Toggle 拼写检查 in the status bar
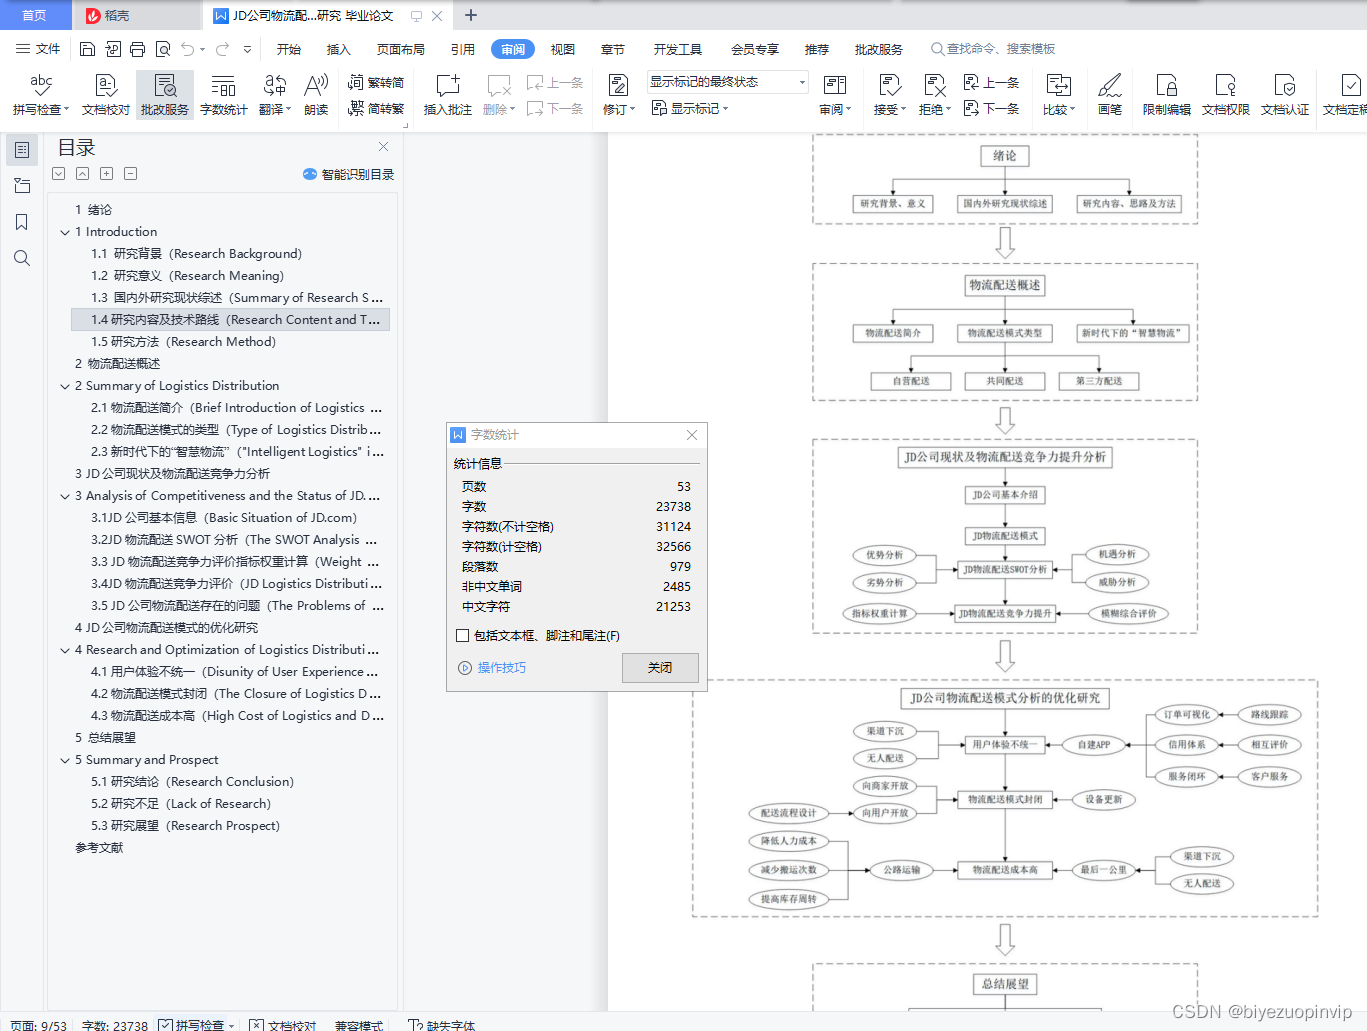The height and width of the screenshot is (1031, 1367). [x=196, y=1025]
